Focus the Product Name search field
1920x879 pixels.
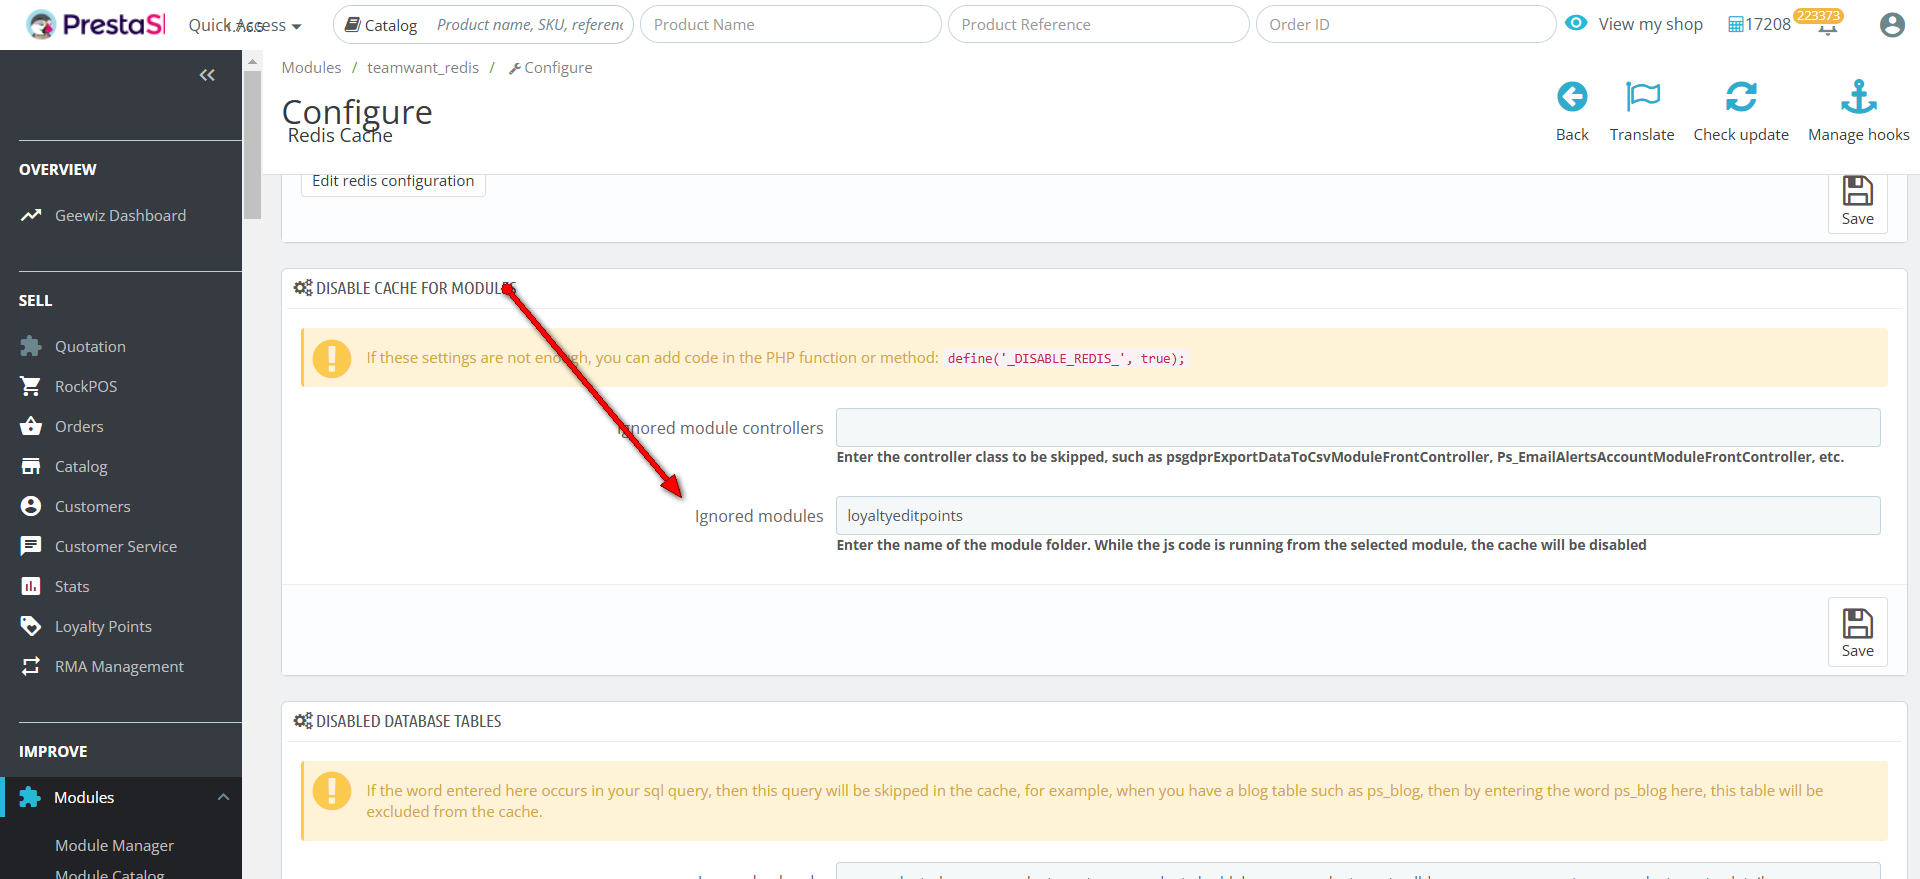point(790,25)
